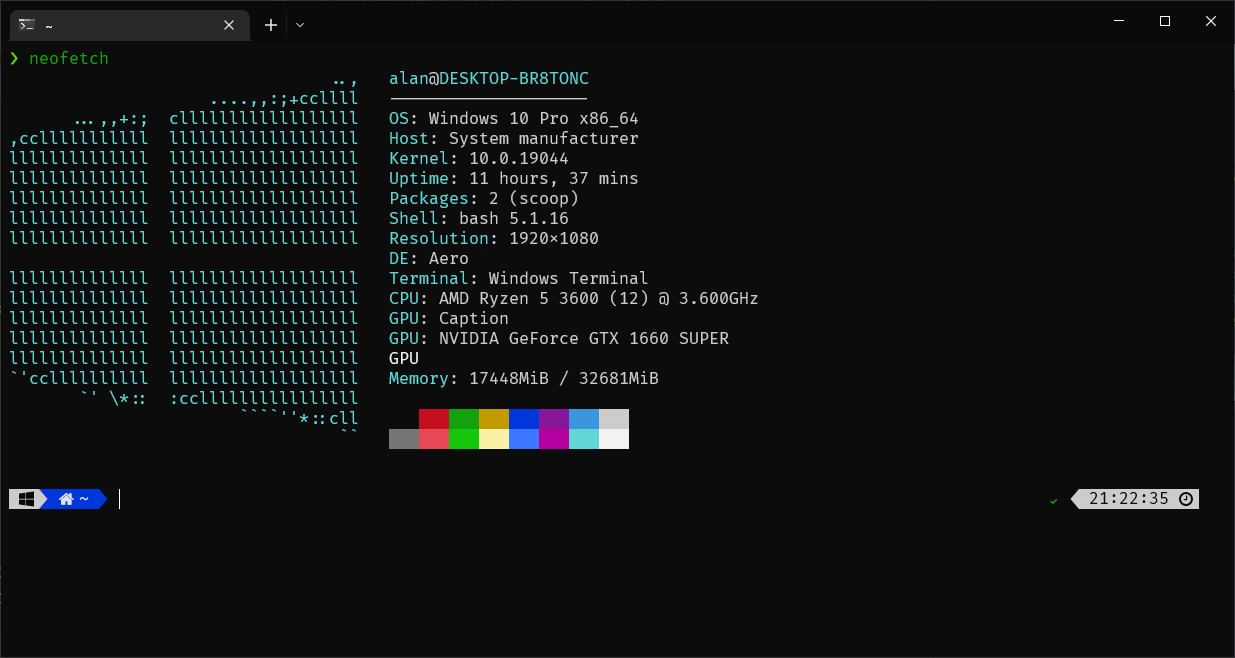Click the CPU: AMD Ryzen 5 3600 line
Screen dimensions: 1235x658
tap(574, 299)
